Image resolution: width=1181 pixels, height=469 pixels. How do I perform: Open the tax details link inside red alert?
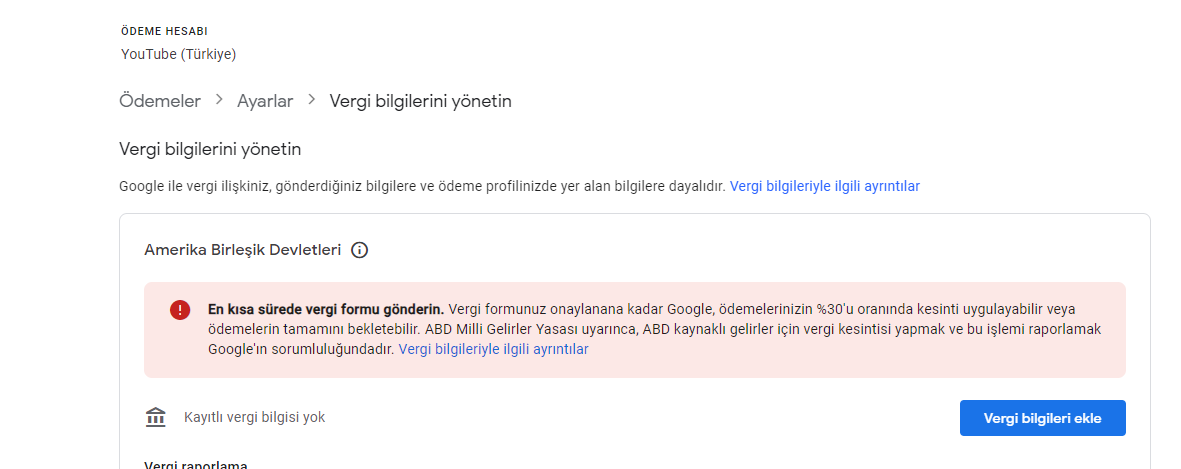pos(493,349)
